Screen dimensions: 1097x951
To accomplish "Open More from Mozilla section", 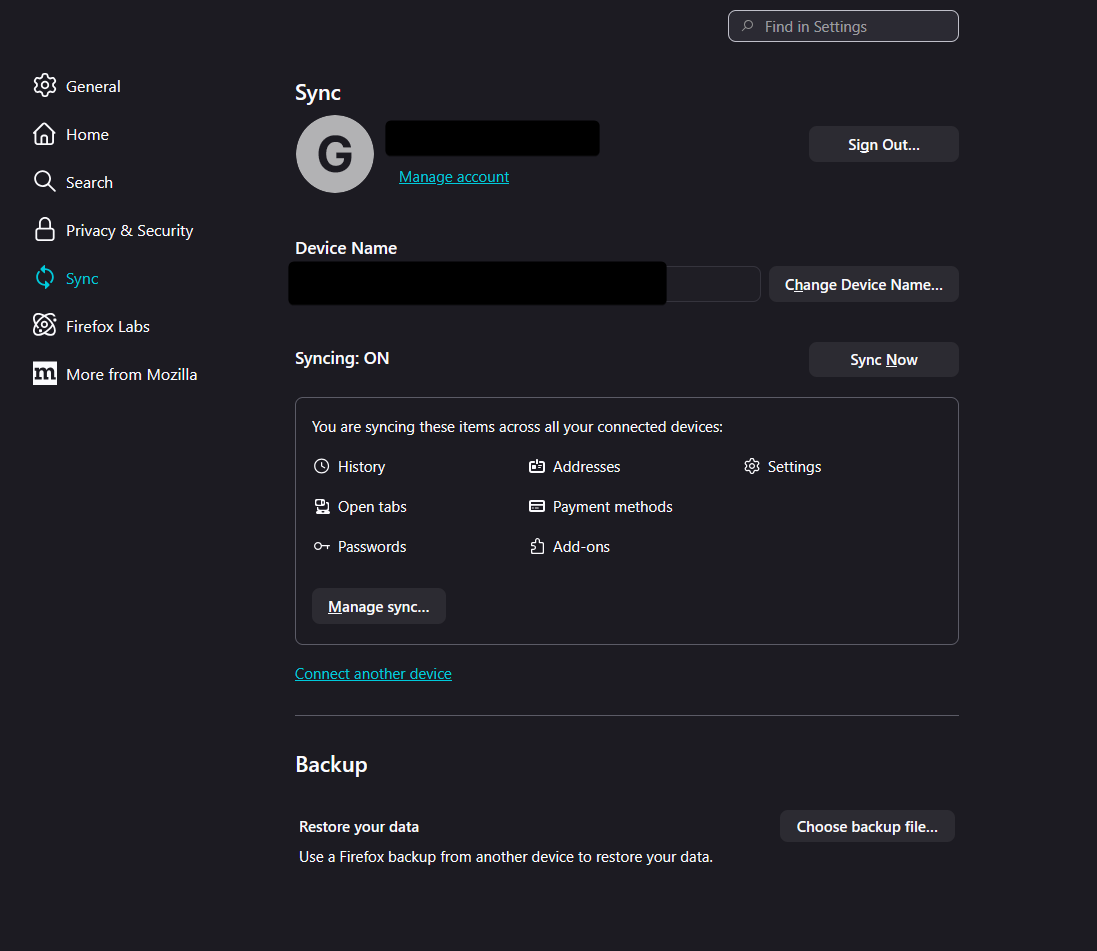I will (x=131, y=375).
